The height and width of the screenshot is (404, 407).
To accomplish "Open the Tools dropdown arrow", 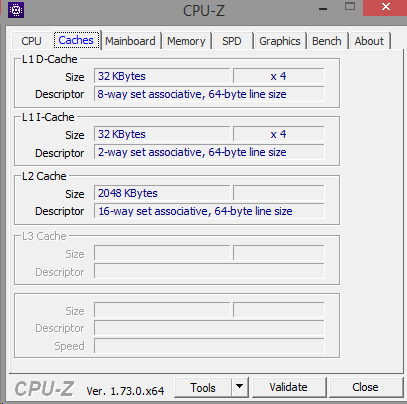I will (239, 387).
